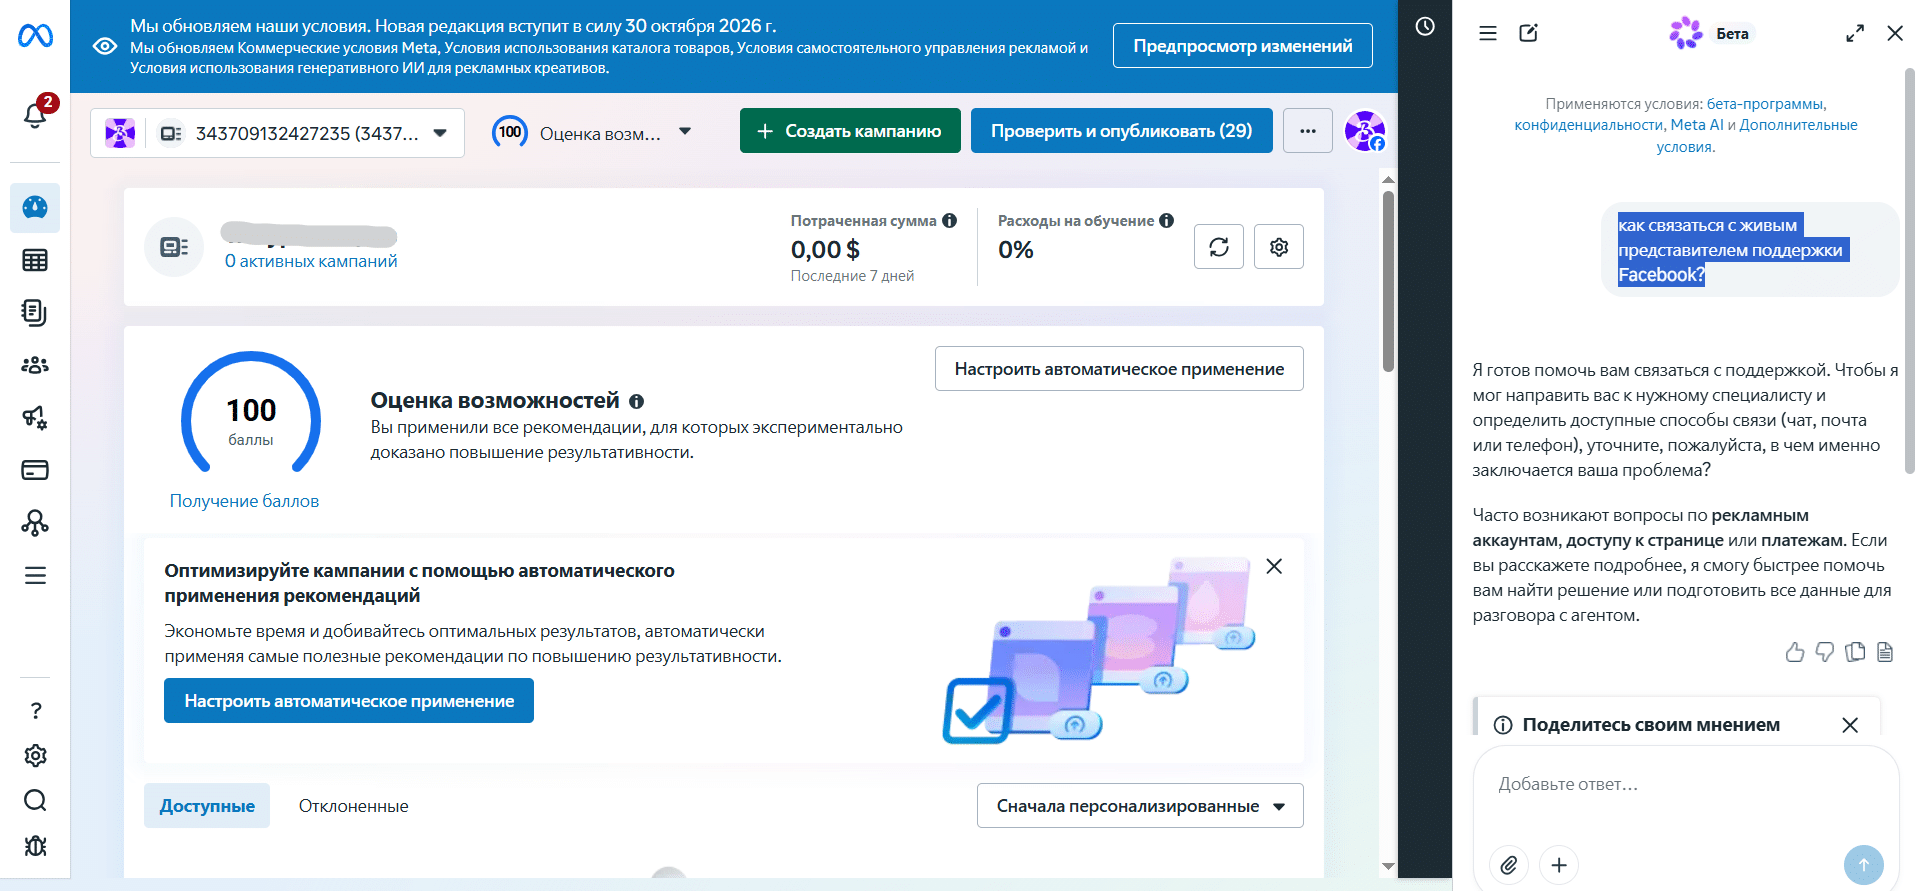
Task: Close the auto-apply recommendations promo card
Action: [x=1274, y=566]
